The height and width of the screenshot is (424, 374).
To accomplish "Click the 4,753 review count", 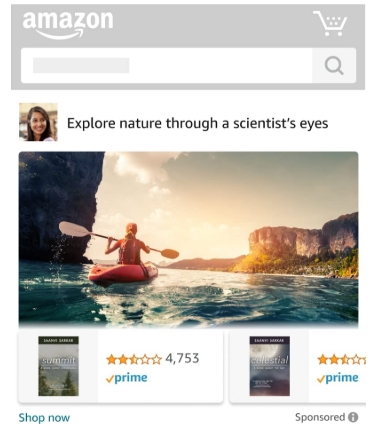I will click(182, 359).
